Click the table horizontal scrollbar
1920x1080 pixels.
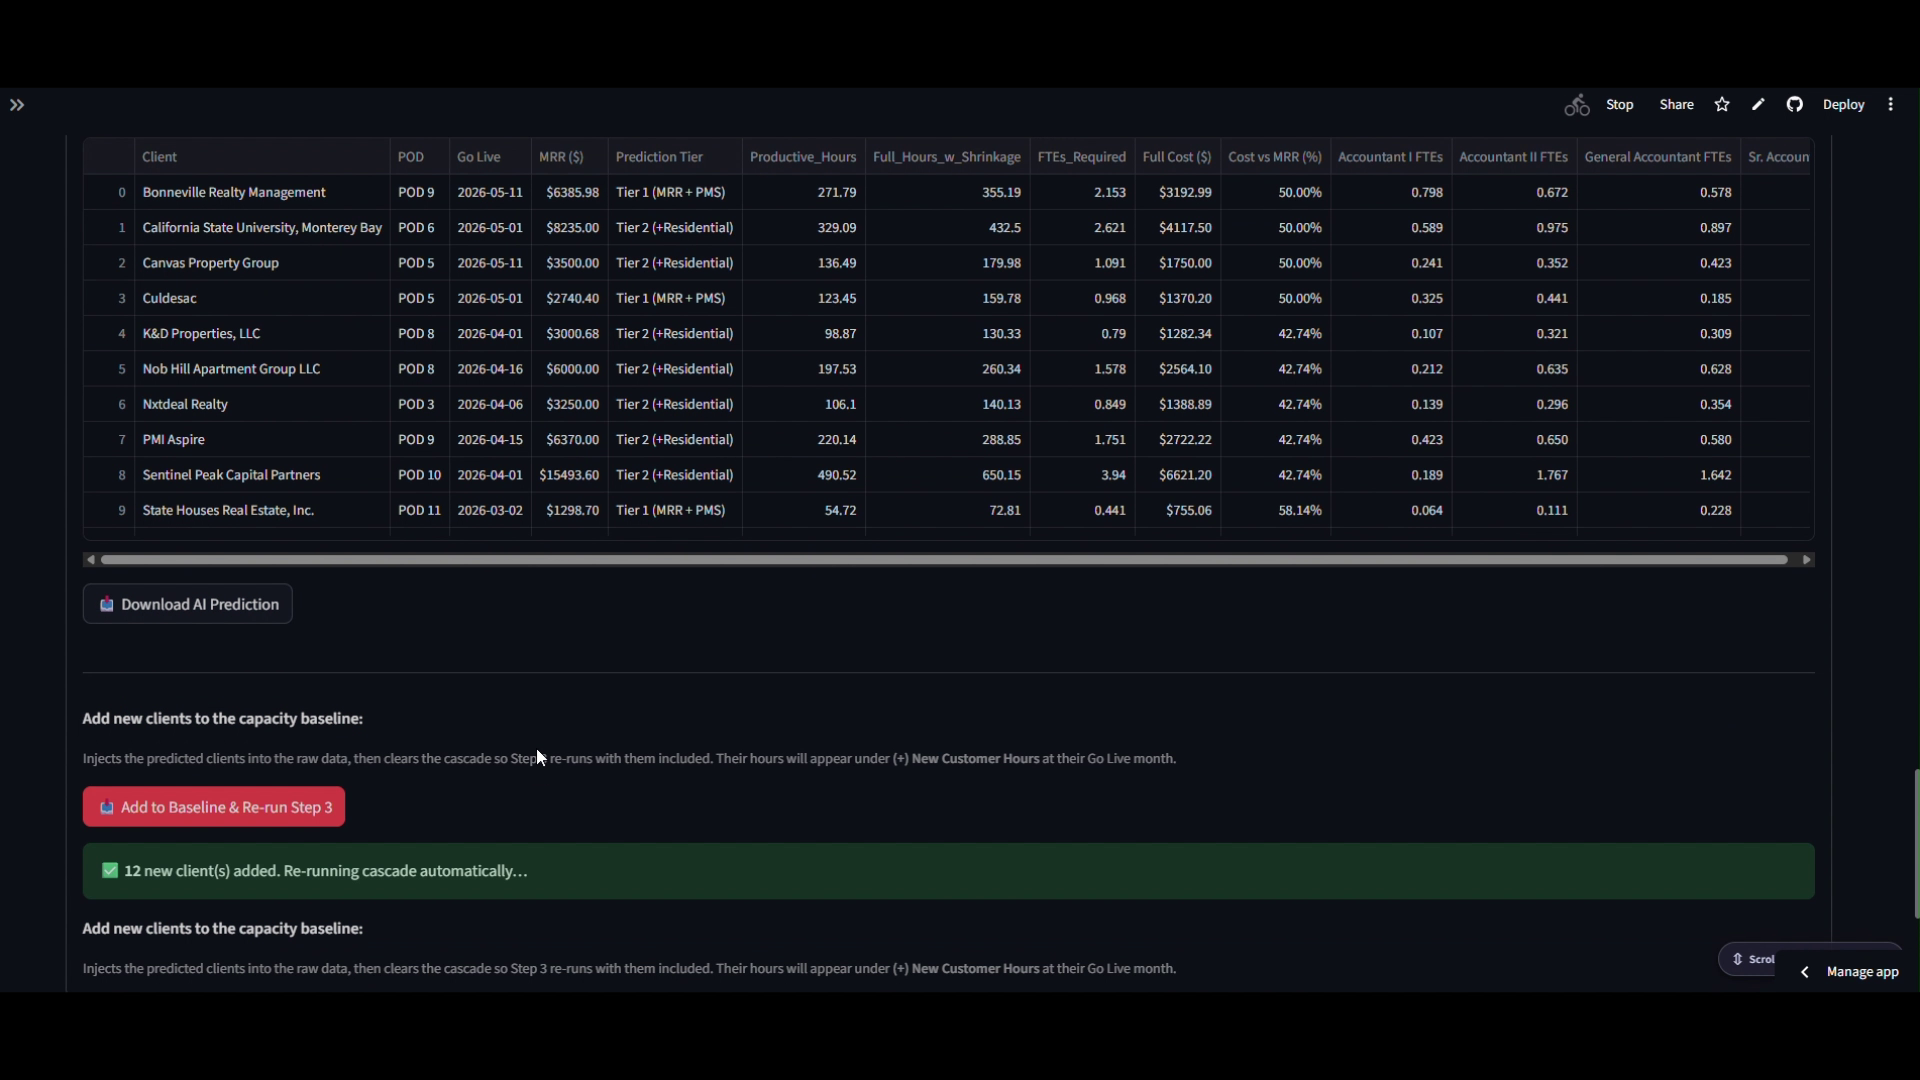tap(944, 560)
